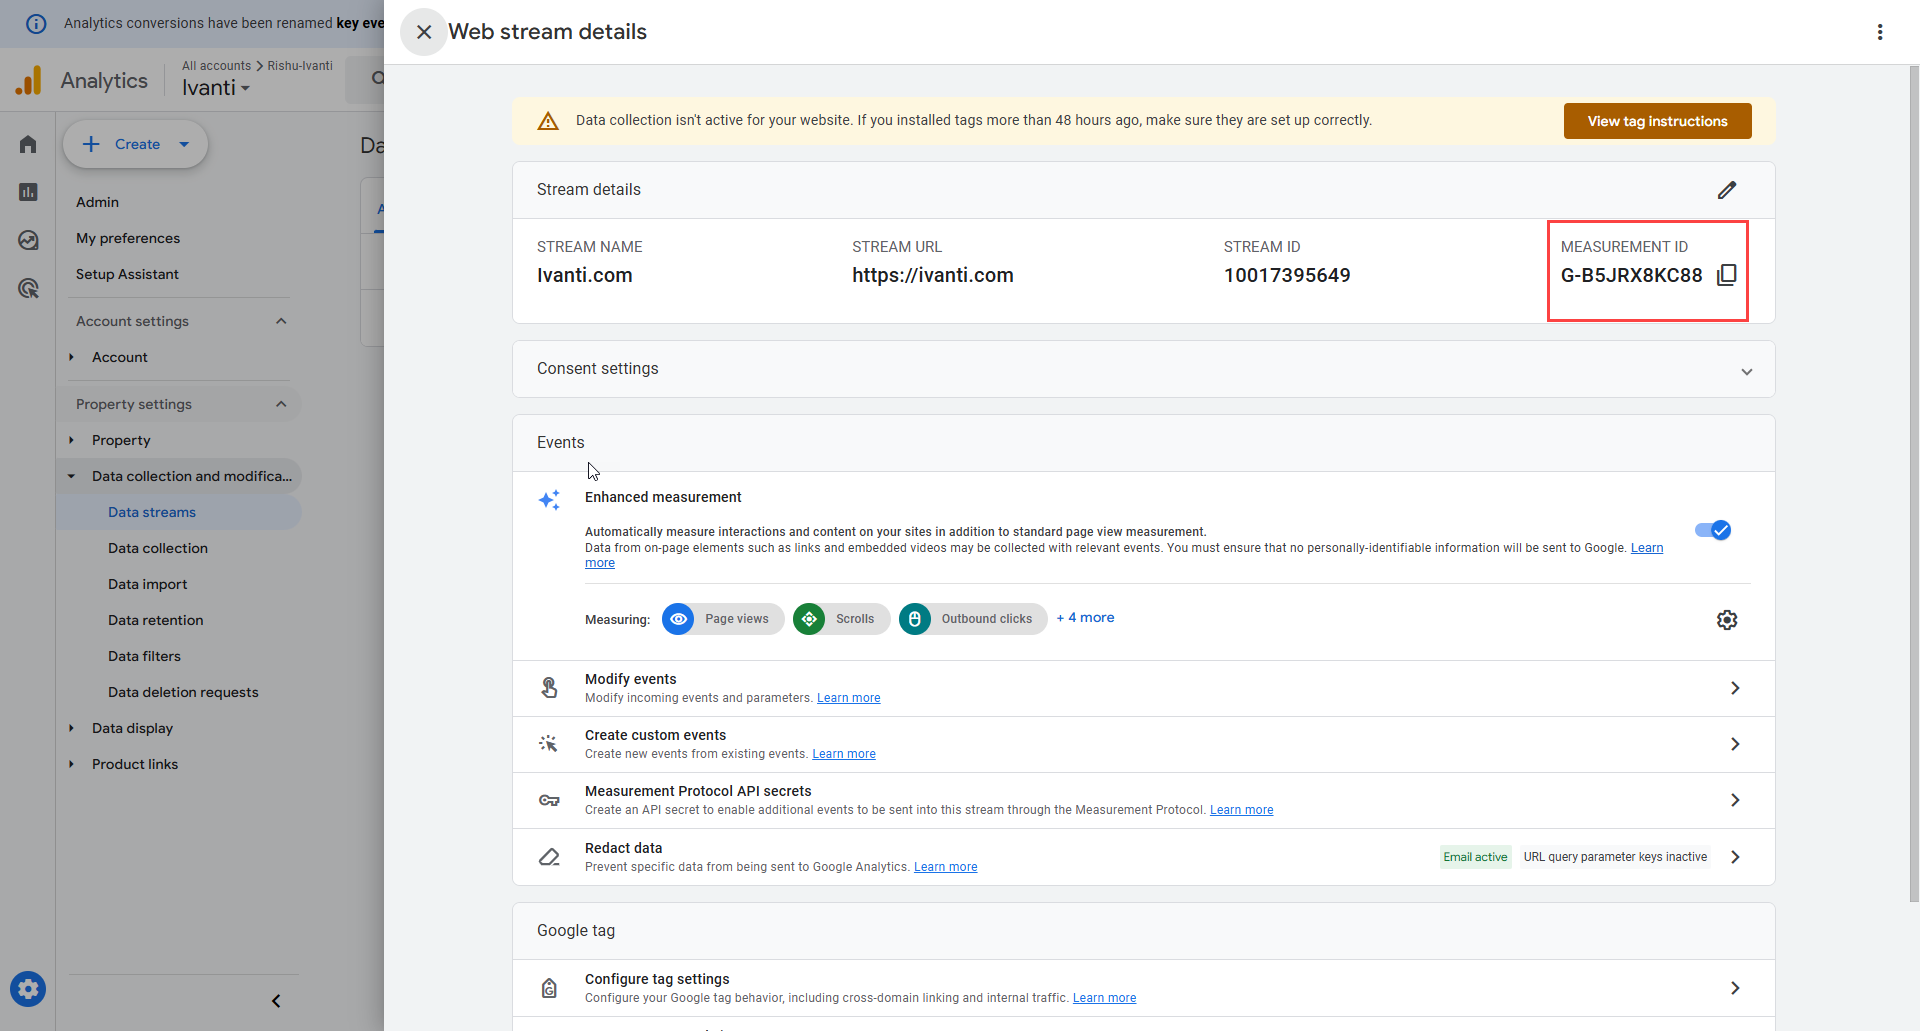This screenshot has width=1920, height=1031.
Task: Disable the Enhanced measurement toggle
Action: point(1713,530)
